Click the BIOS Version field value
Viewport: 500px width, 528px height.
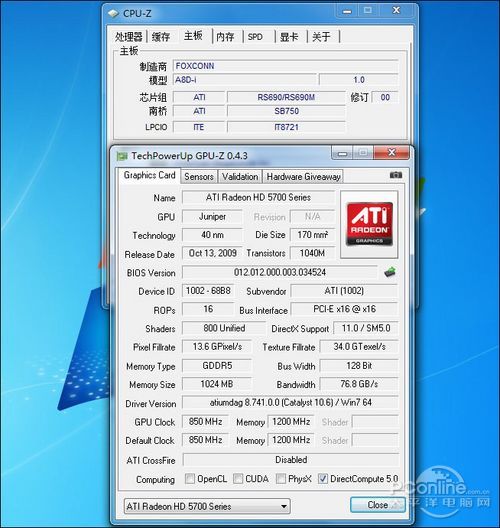coord(280,272)
